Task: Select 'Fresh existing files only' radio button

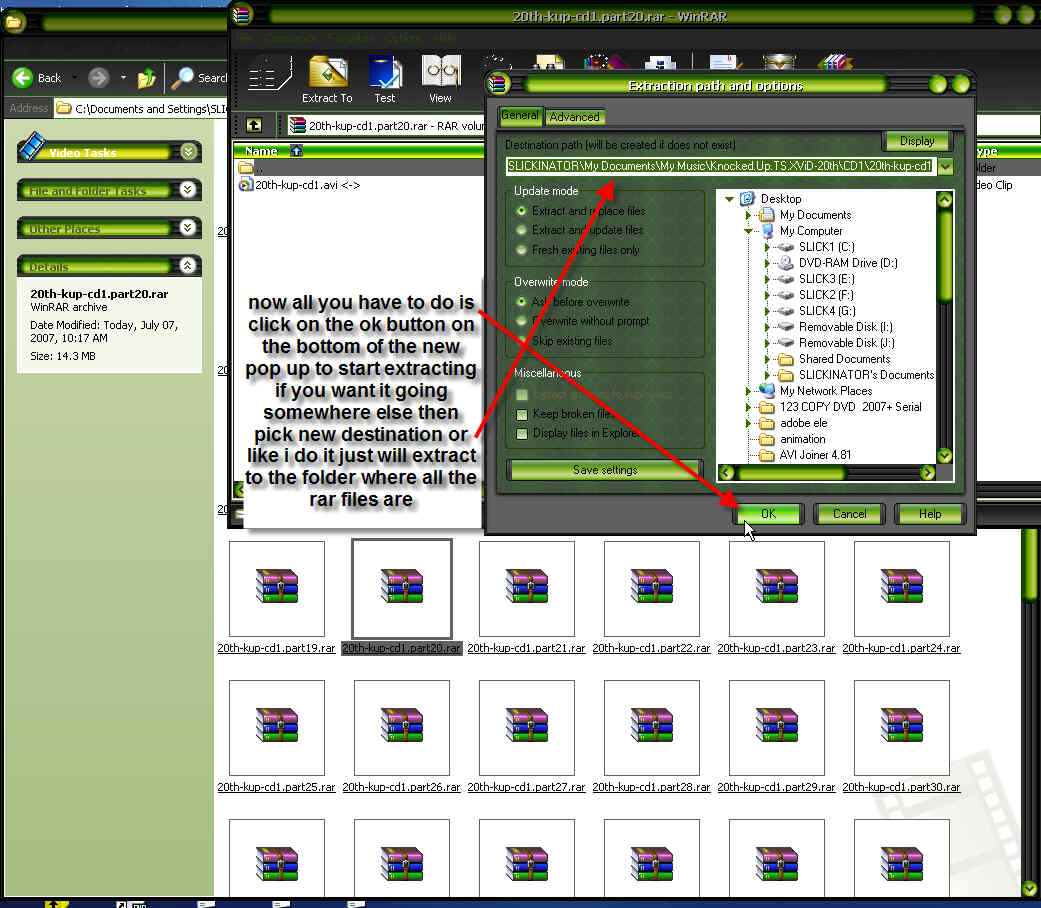Action: click(x=522, y=250)
